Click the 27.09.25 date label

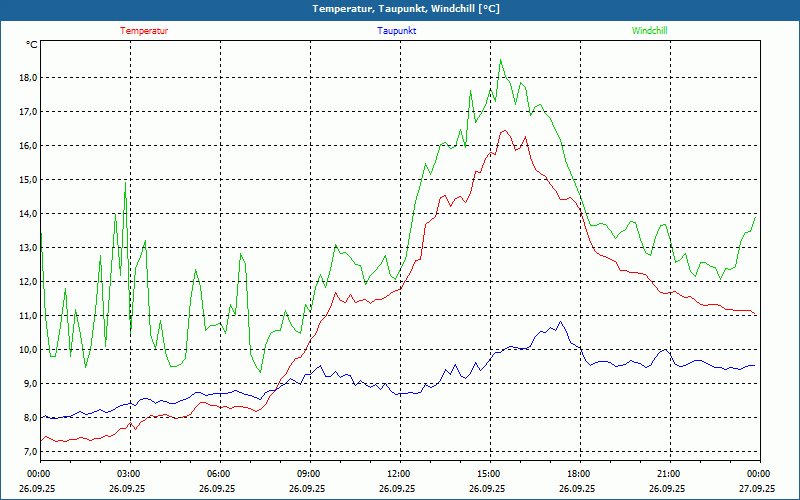[x=757, y=489]
